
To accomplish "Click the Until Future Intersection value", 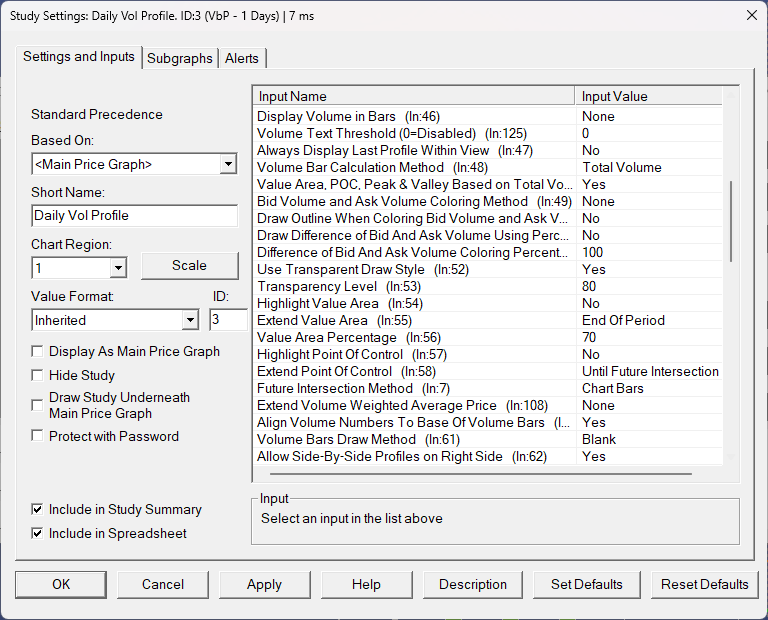I will click(648, 371).
